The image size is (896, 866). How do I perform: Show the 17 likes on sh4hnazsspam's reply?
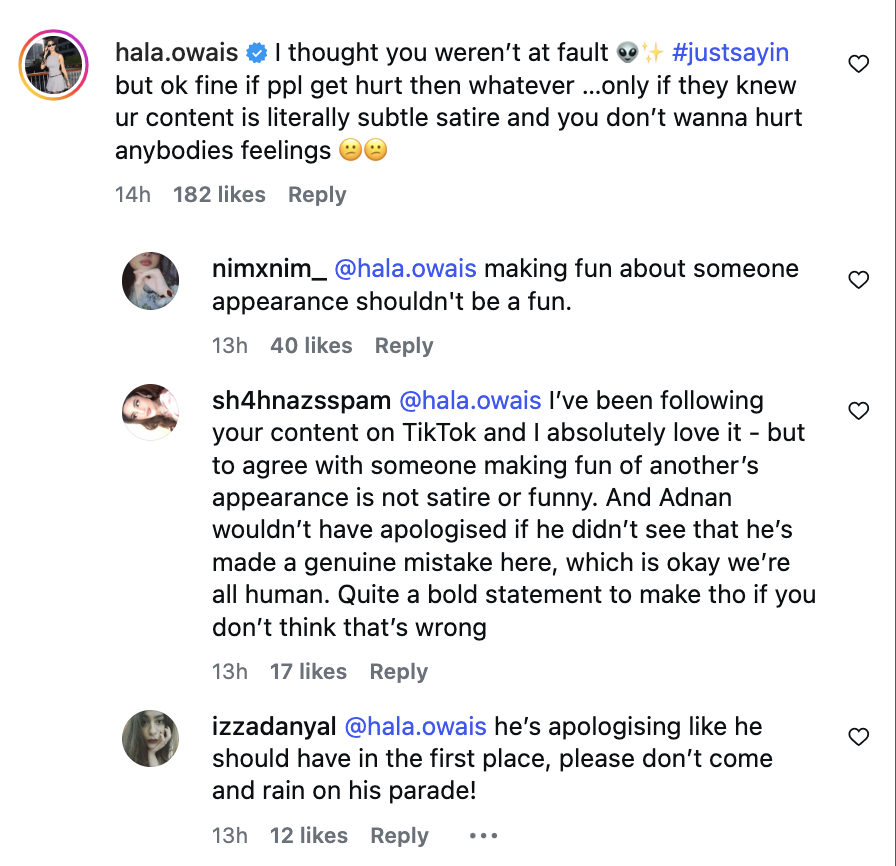pos(308,672)
